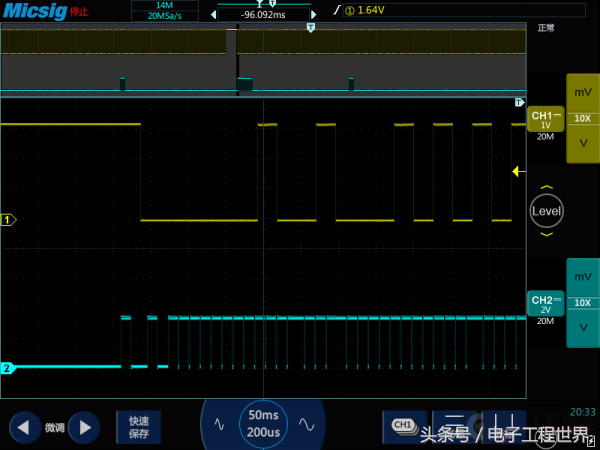The width and height of the screenshot is (600, 450).
Task: Tap mV on the CH1 vertical scale
Action: click(x=583, y=92)
